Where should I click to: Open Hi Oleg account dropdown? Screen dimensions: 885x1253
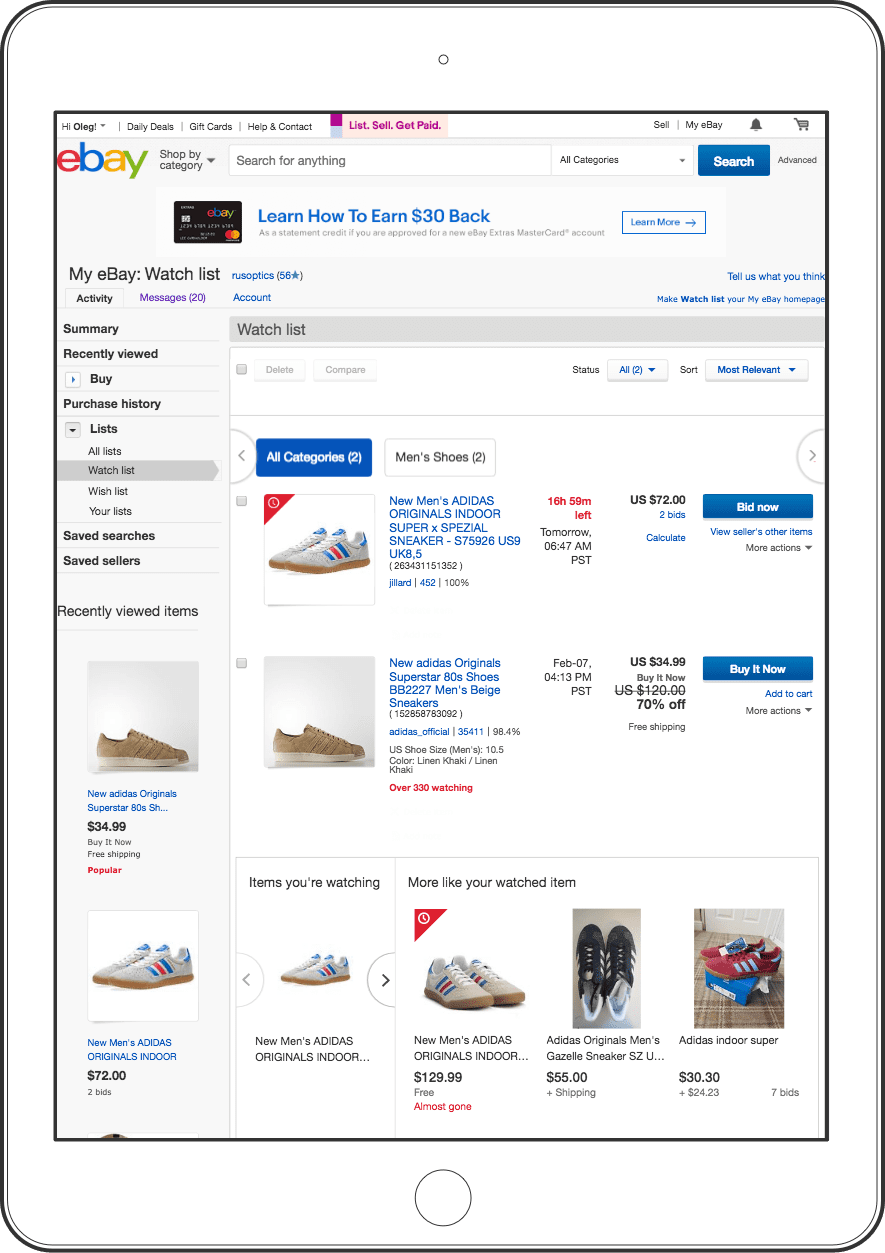(84, 127)
